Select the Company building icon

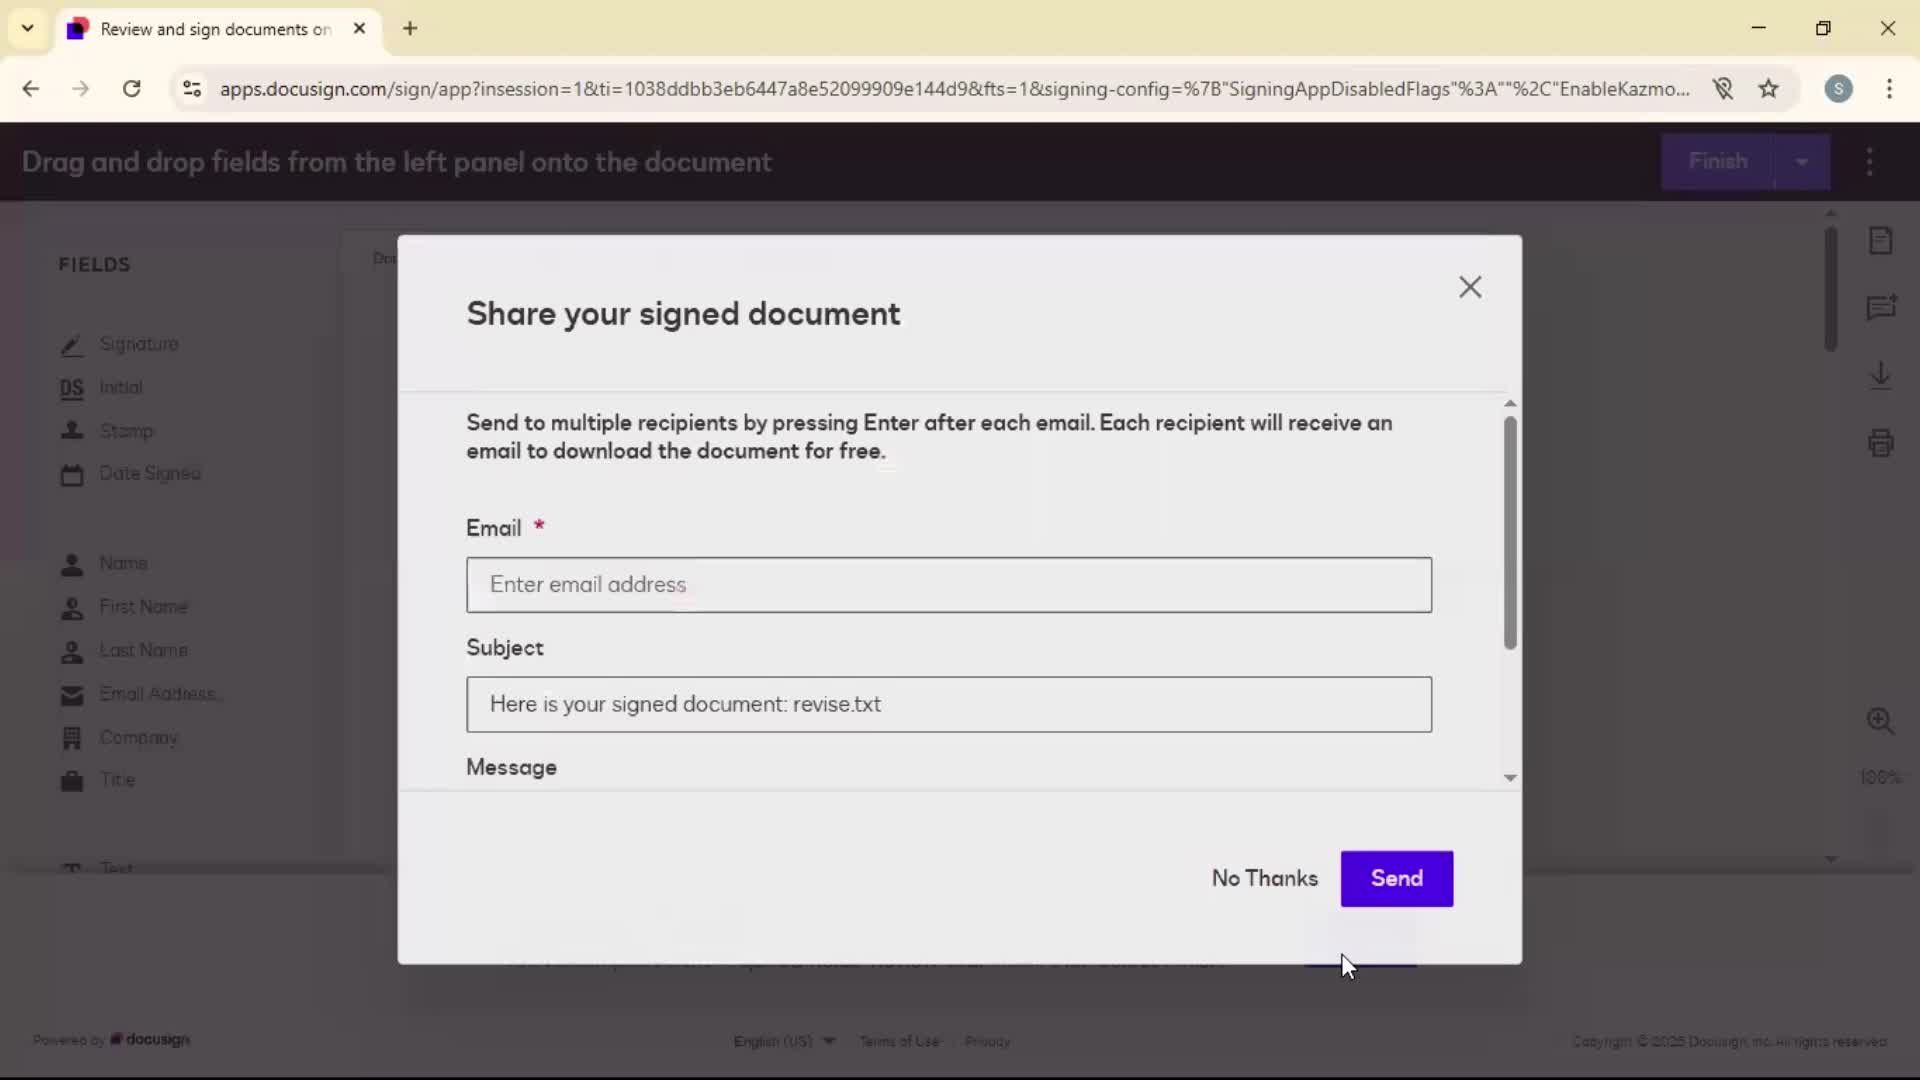pos(72,738)
